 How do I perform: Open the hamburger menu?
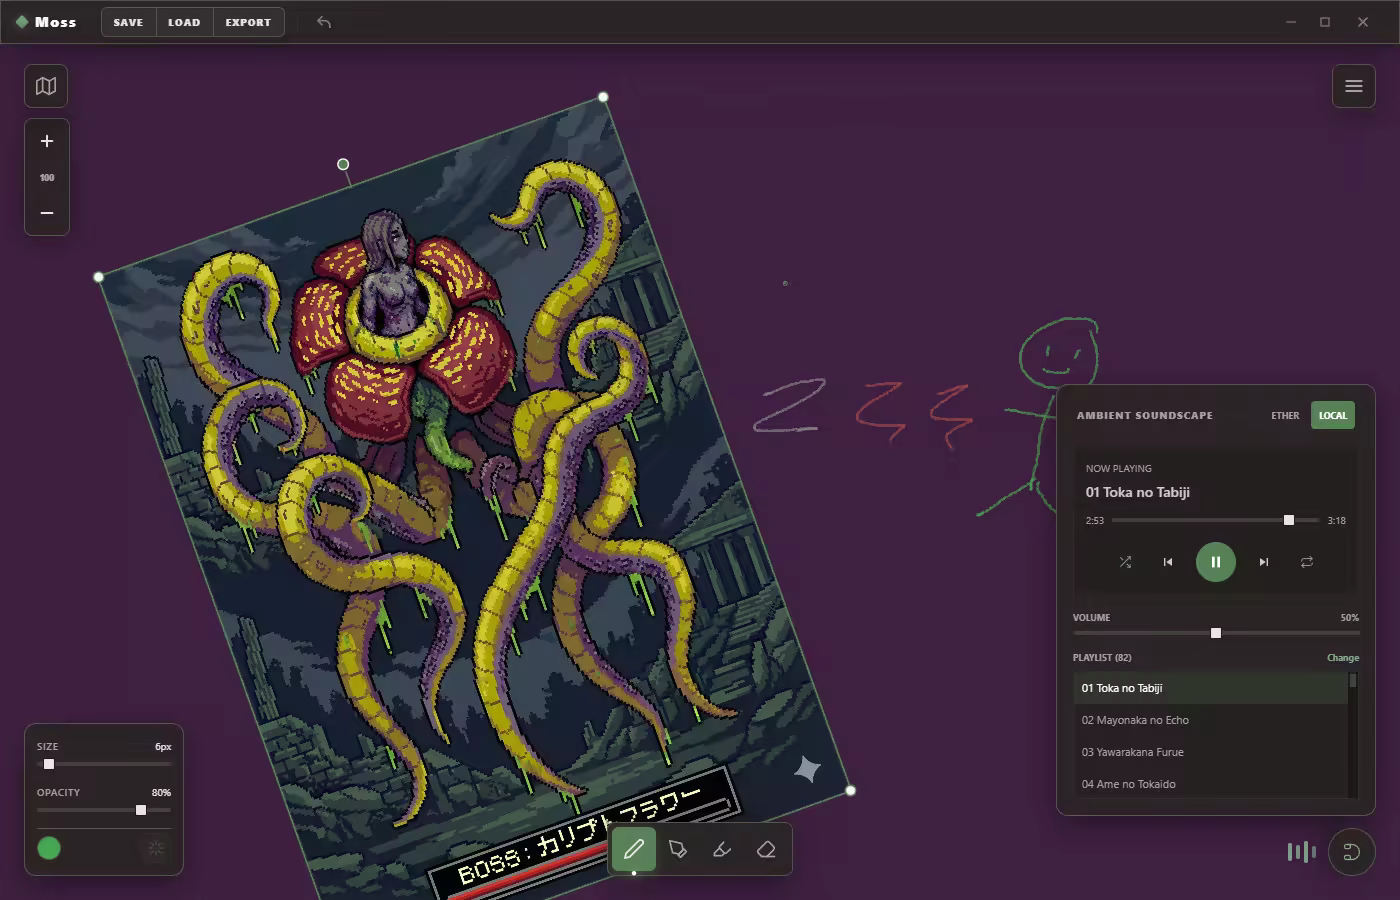click(x=1353, y=86)
